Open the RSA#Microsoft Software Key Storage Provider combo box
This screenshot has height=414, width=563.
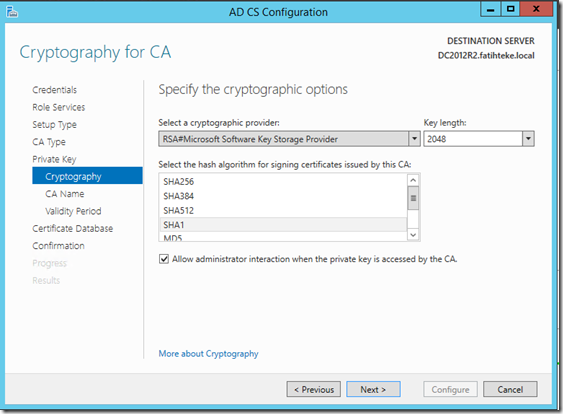(x=289, y=139)
